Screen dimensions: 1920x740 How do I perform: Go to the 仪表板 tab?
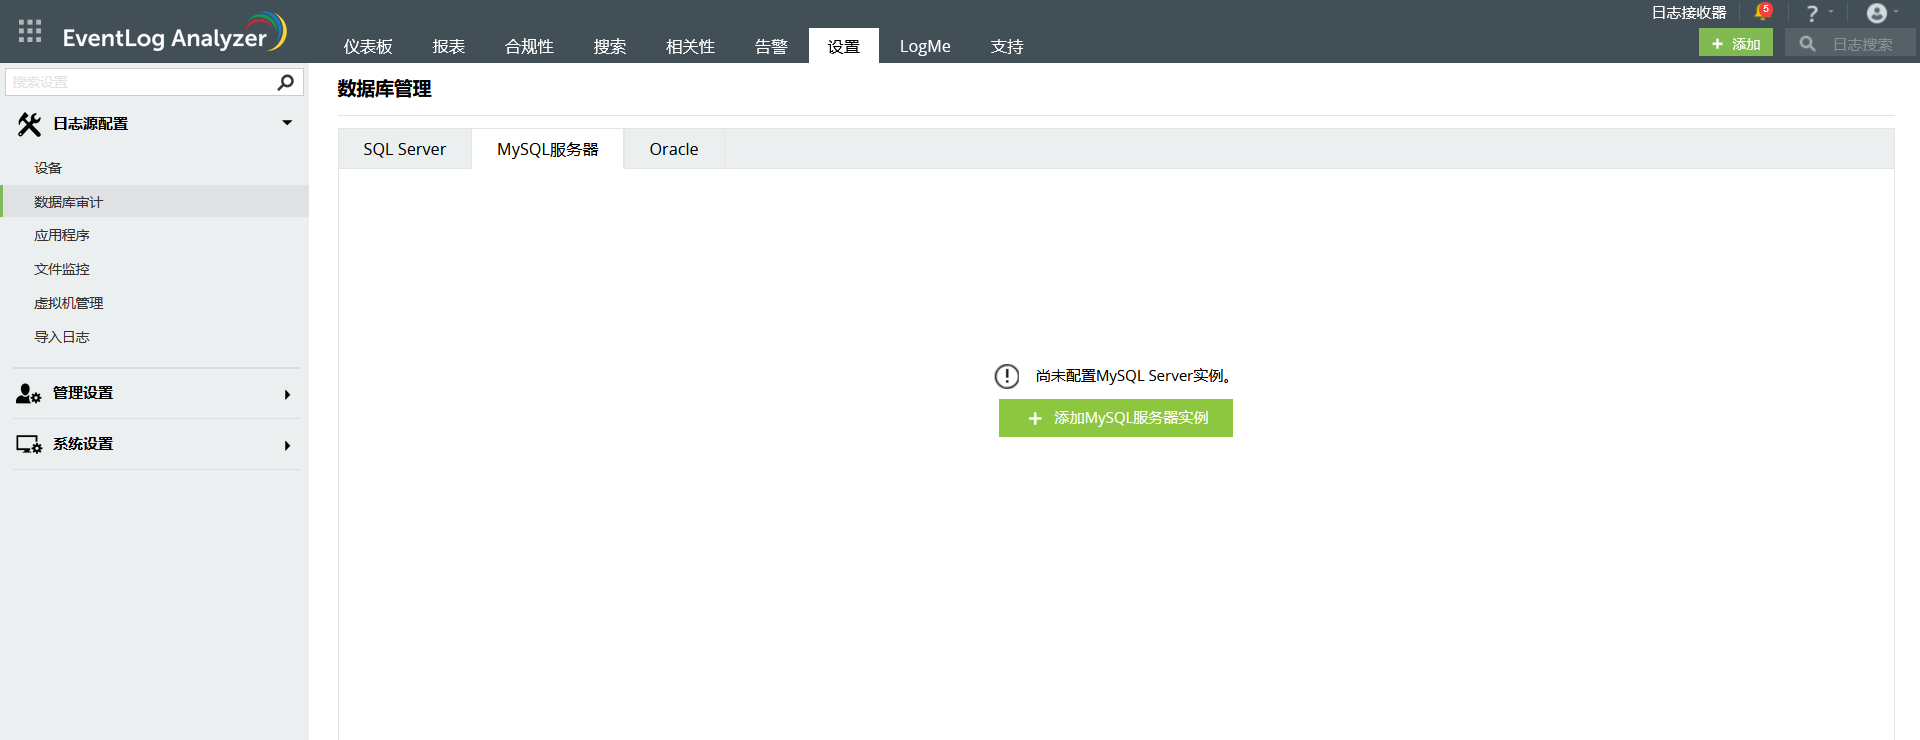368,46
